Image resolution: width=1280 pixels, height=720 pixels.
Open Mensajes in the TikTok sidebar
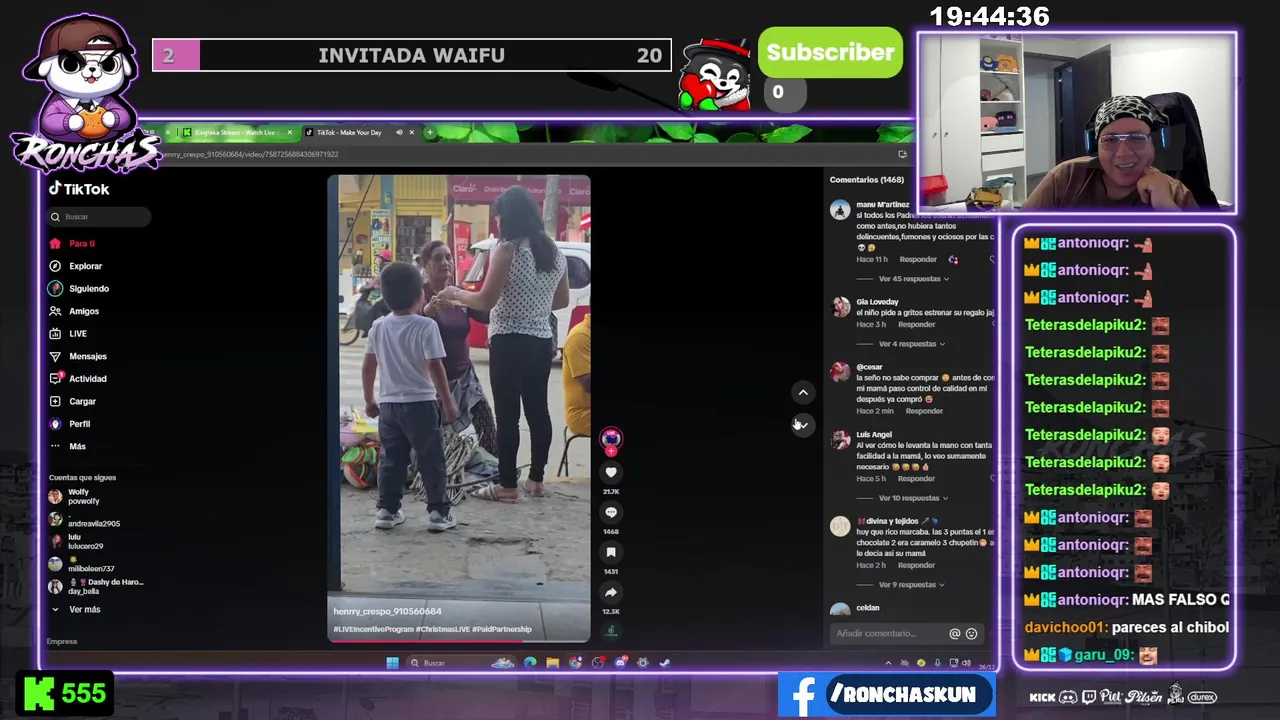78,356
